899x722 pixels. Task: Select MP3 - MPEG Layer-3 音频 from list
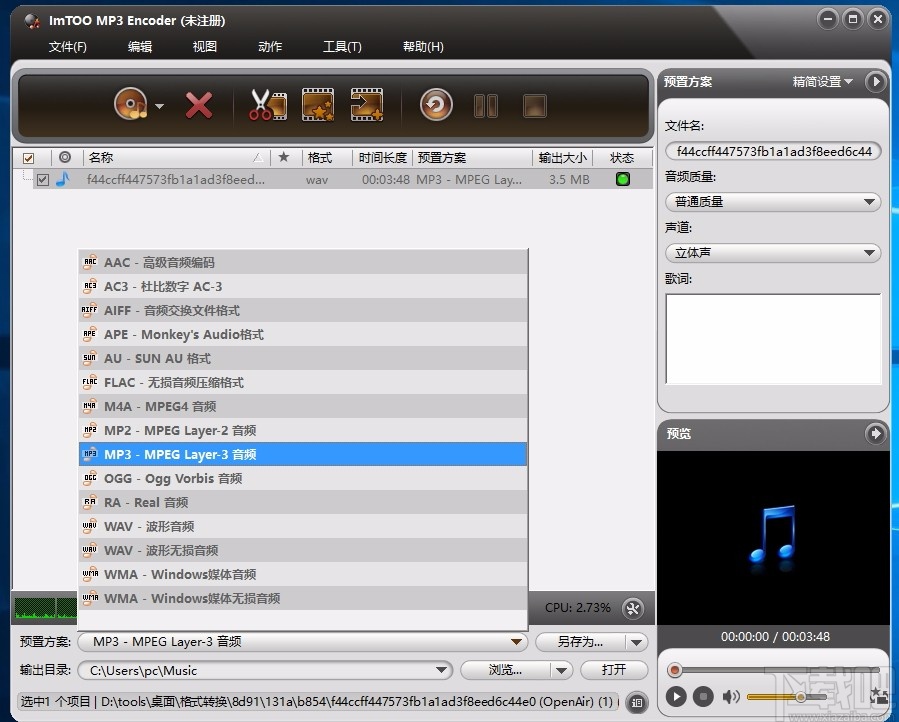pyautogui.click(x=300, y=454)
